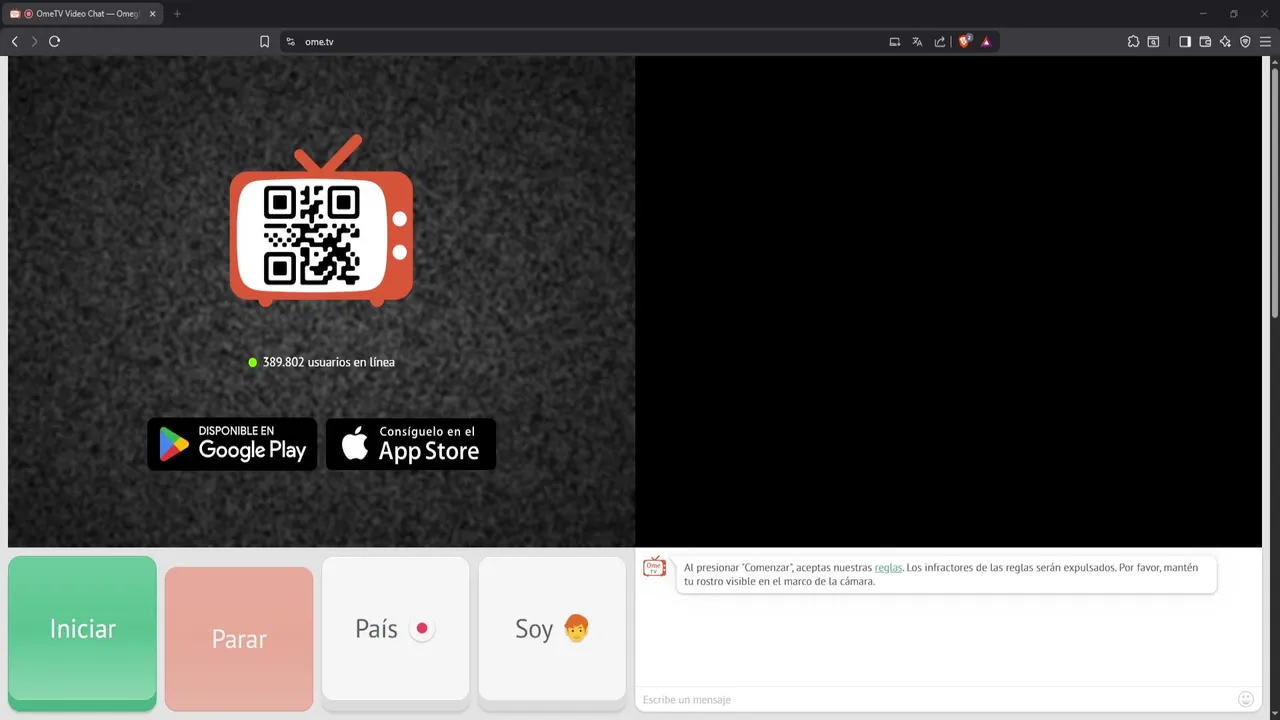The height and width of the screenshot is (720, 1280).
Task: Click the share page icon
Action: pyautogui.click(x=940, y=42)
